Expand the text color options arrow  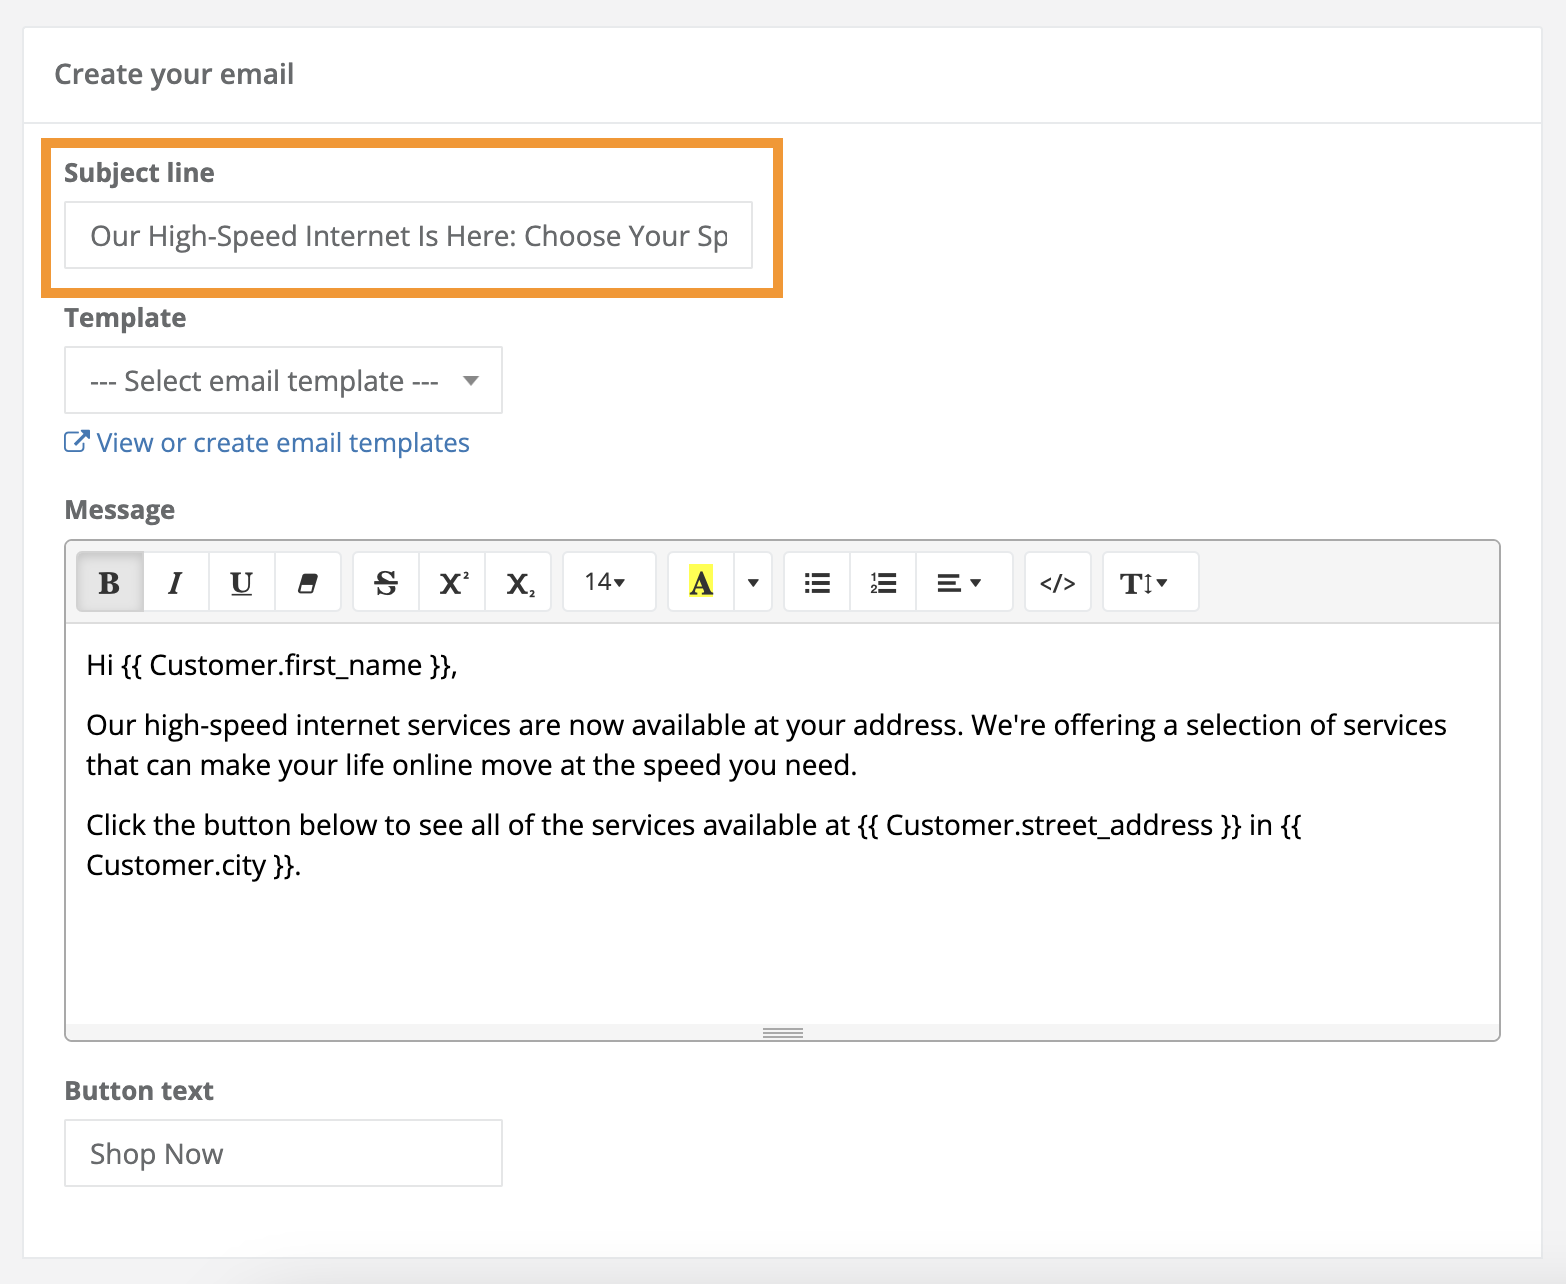(753, 582)
